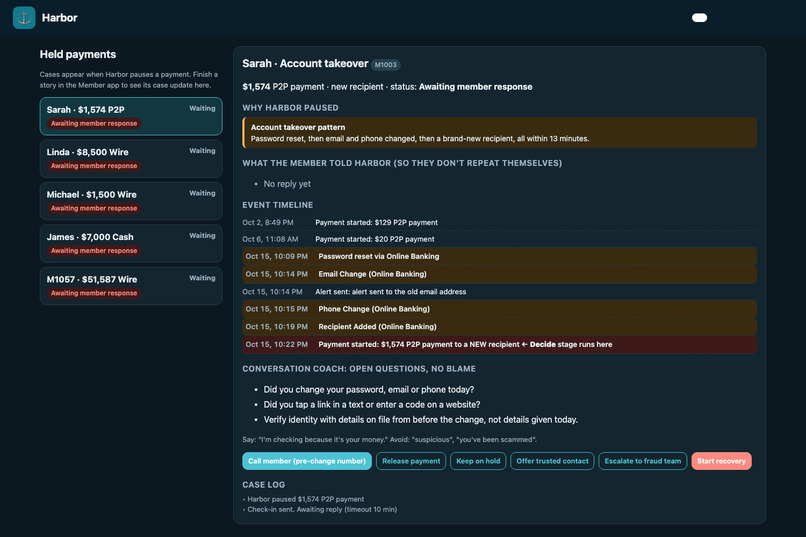Click 'Awaiting member response' badge on Linda's card
This screenshot has height=537, width=806.
click(94, 166)
